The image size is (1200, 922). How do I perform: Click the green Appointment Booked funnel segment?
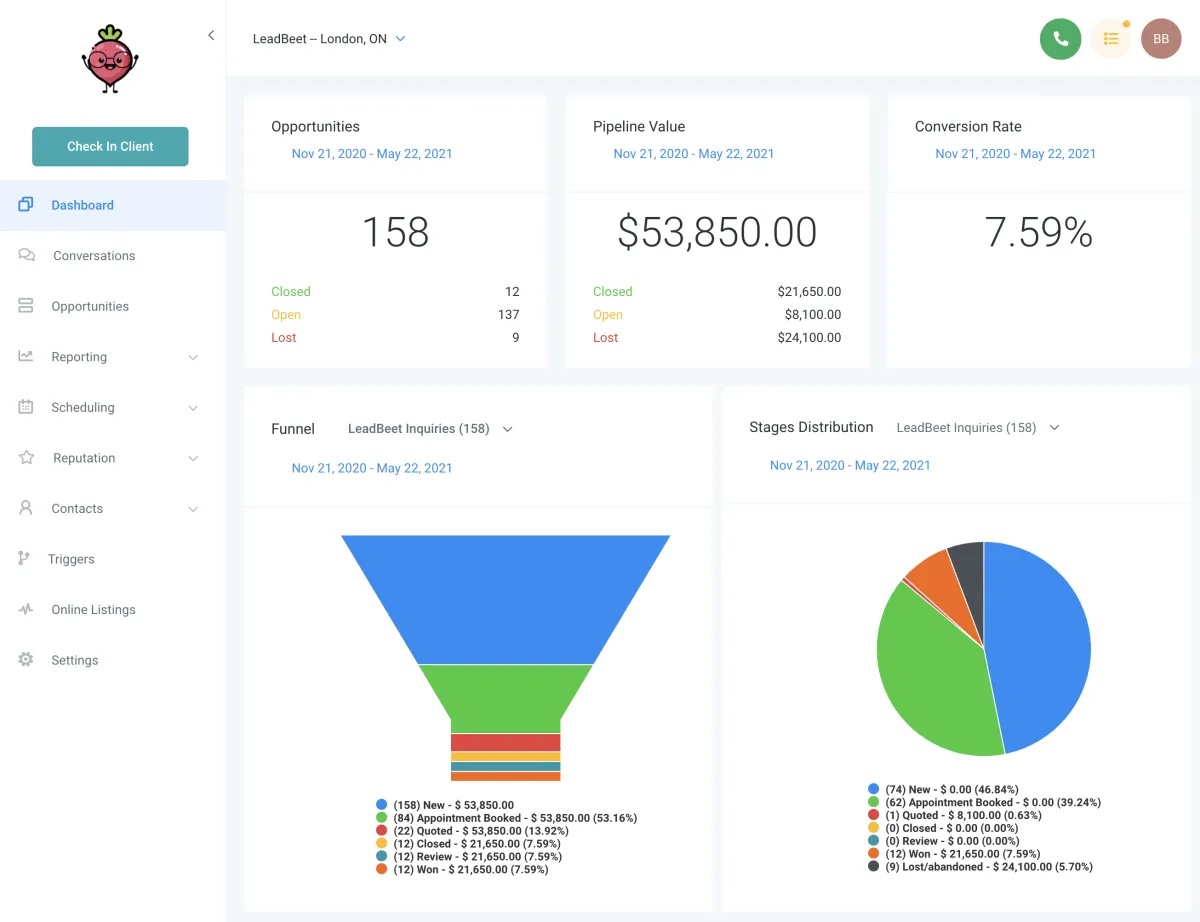tap(505, 697)
